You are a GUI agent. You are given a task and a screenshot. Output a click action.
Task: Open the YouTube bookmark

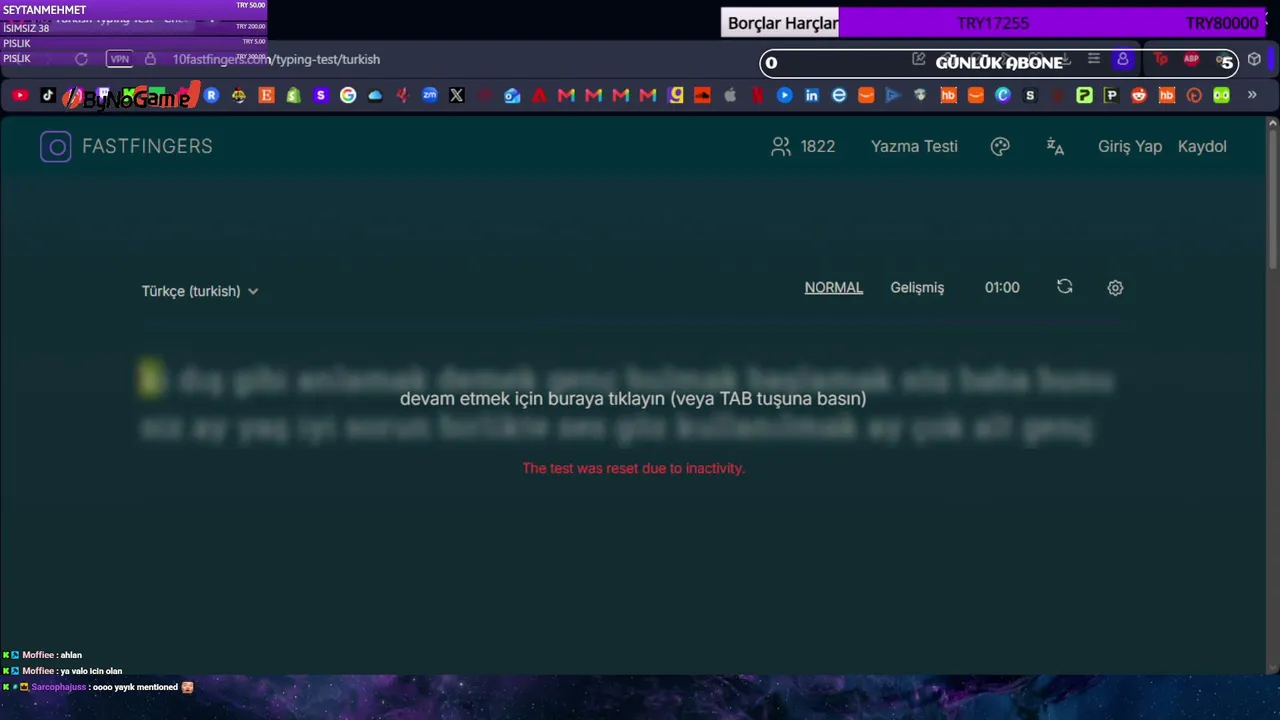(20, 96)
